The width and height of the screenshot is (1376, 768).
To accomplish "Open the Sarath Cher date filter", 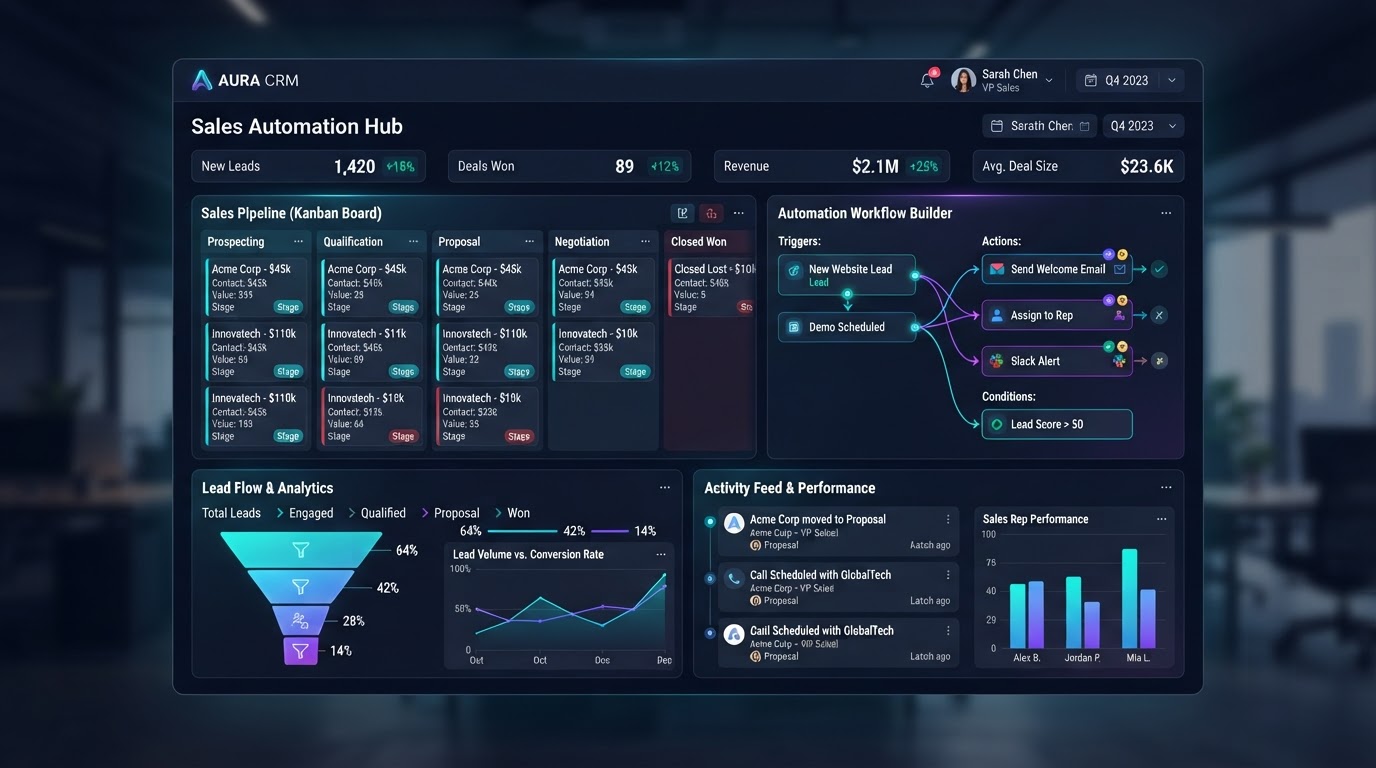I will coord(1040,126).
